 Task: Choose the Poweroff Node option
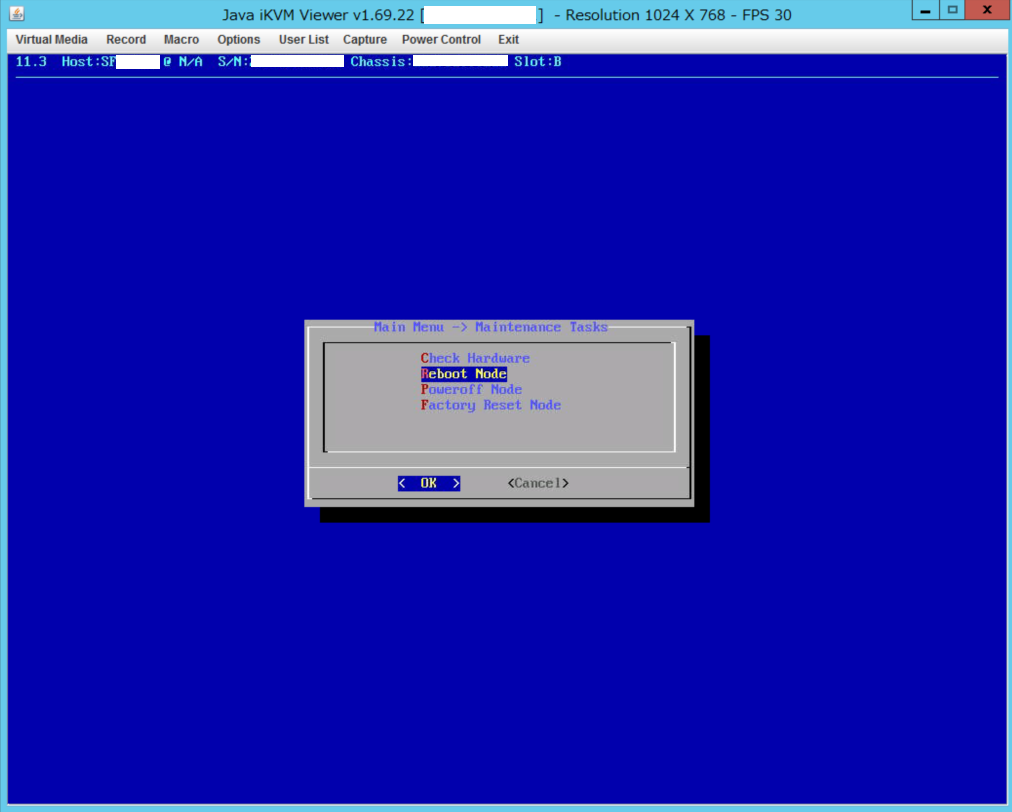tap(471, 390)
